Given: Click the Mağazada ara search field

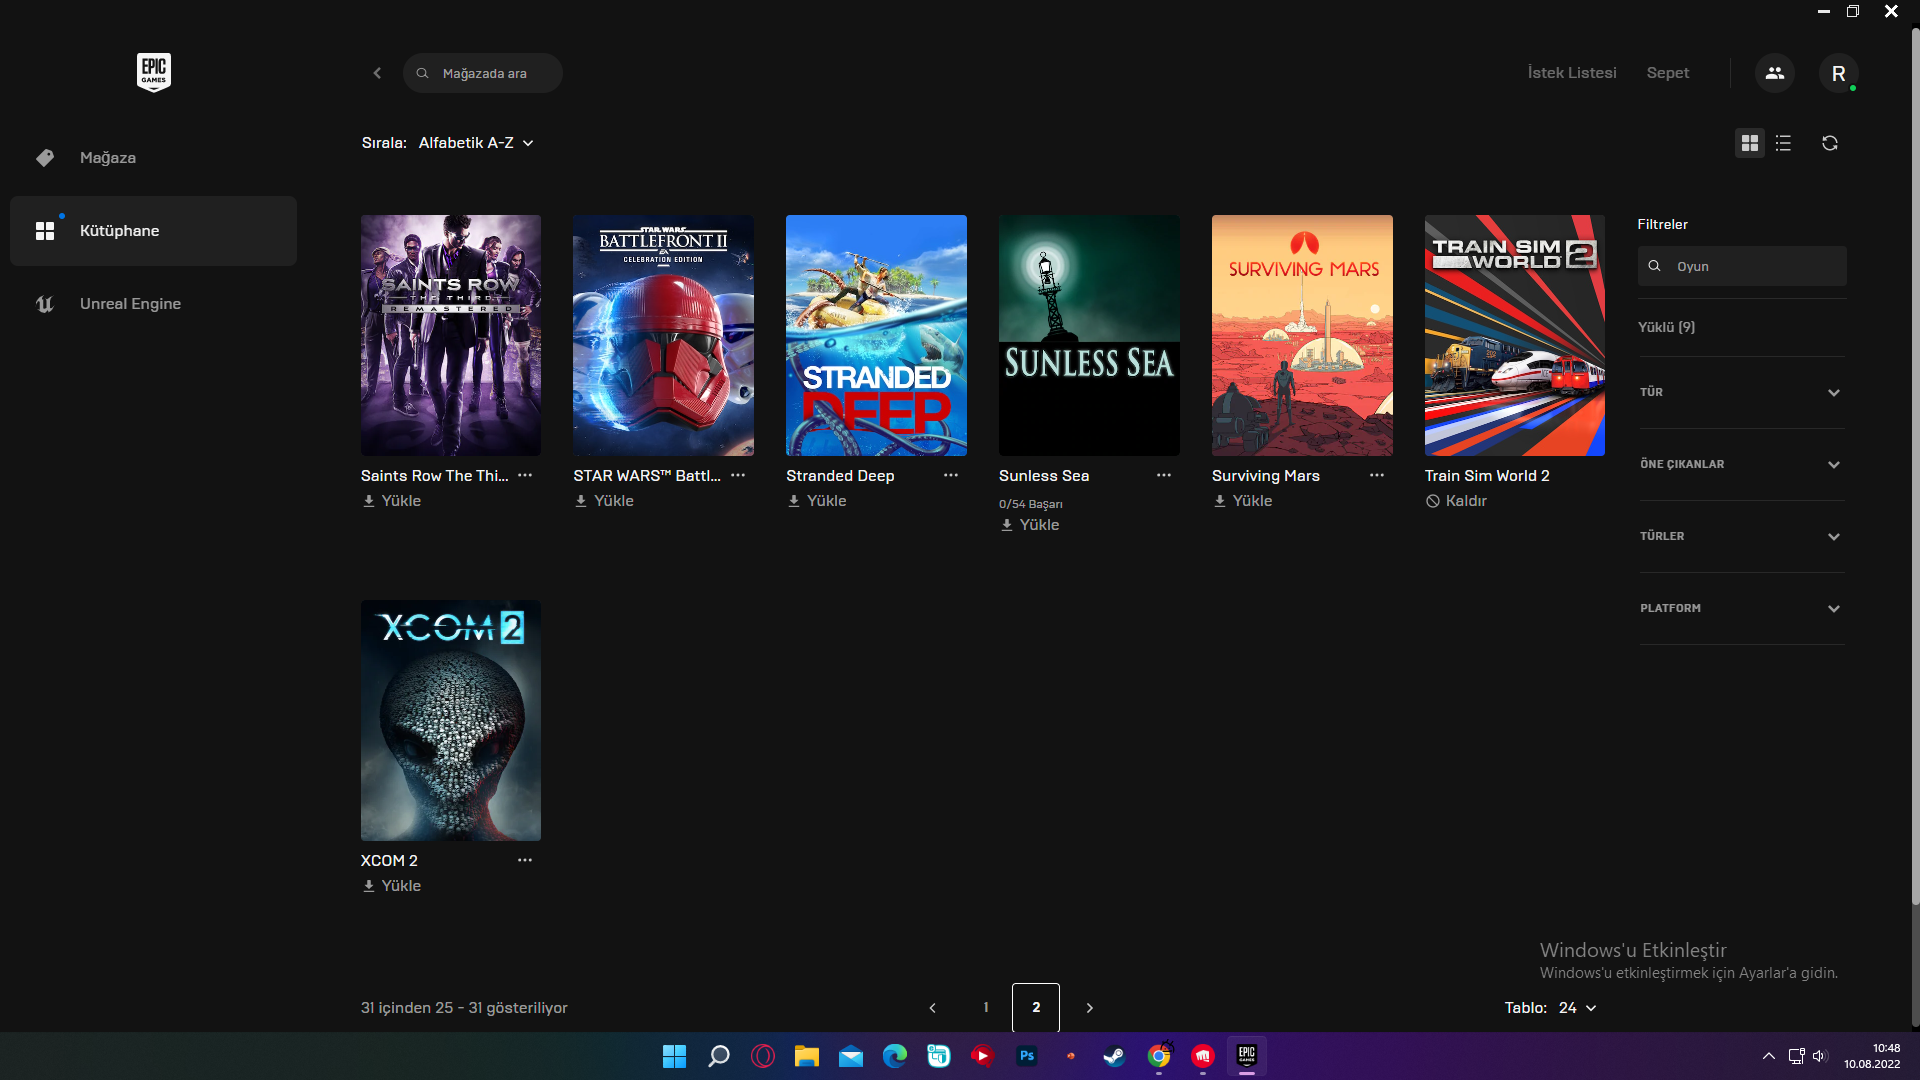Looking at the screenshot, I should click(x=483, y=73).
